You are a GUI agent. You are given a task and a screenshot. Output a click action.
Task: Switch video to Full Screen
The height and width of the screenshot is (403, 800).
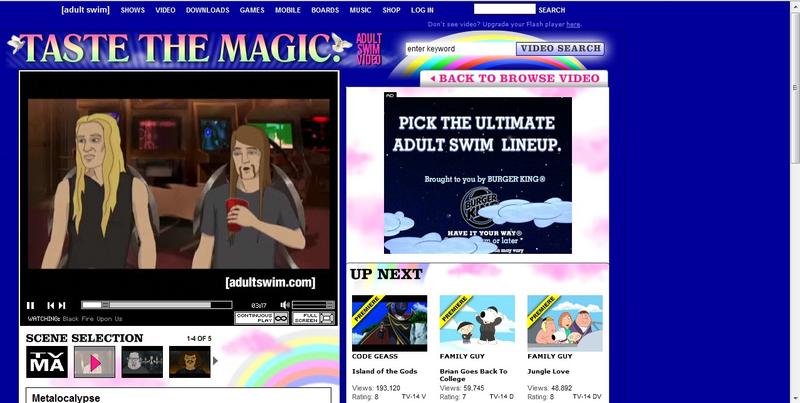[x=313, y=318]
